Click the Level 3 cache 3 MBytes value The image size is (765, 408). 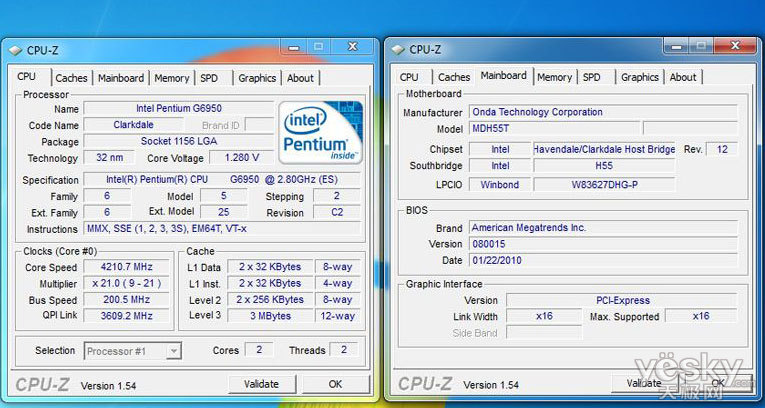click(270, 316)
